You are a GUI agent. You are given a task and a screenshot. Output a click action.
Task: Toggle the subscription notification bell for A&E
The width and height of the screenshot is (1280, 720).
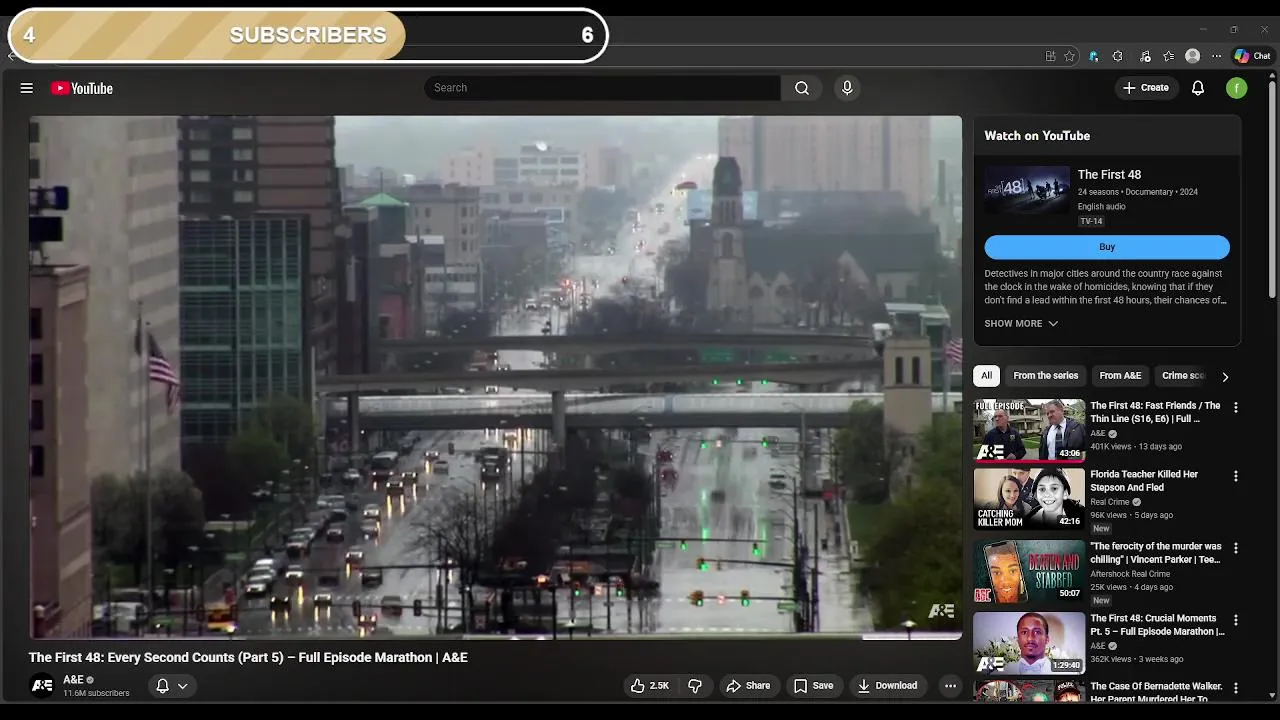pyautogui.click(x=162, y=686)
